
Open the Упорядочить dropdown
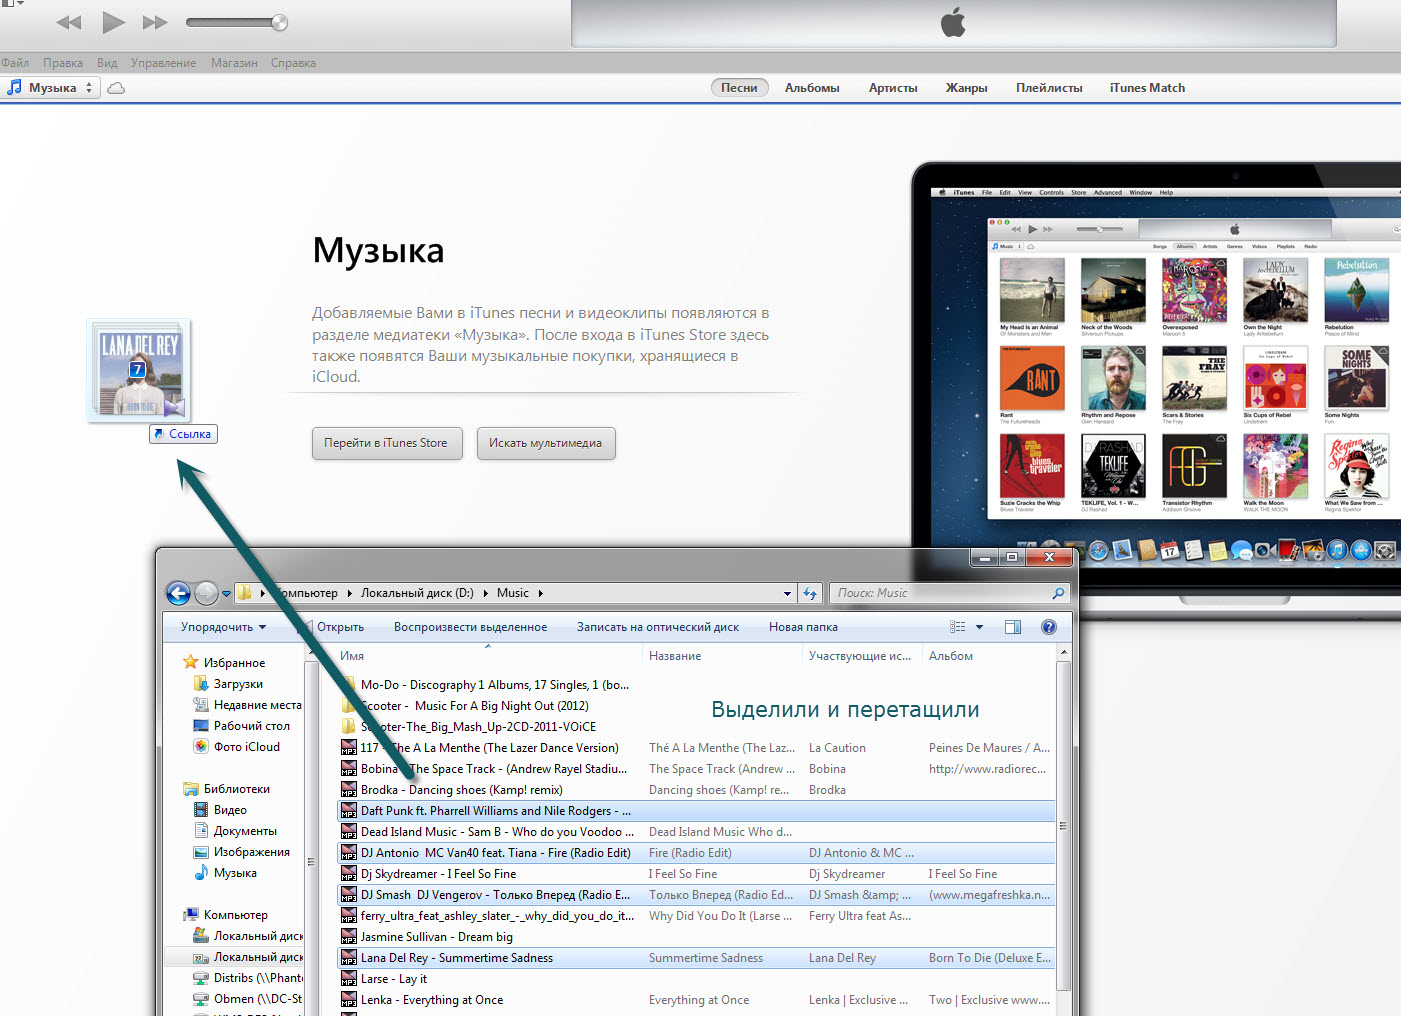pyautogui.click(x=223, y=627)
